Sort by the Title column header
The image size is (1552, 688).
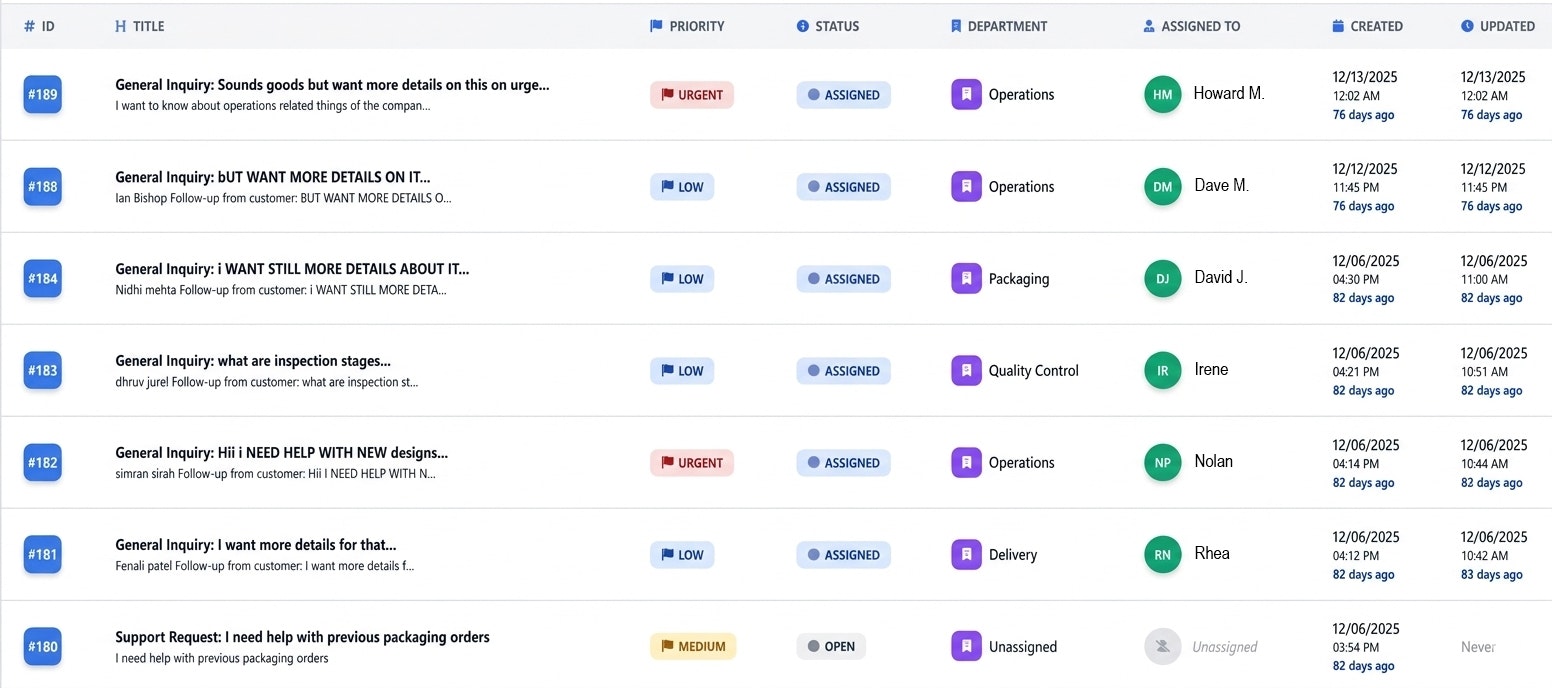point(149,26)
